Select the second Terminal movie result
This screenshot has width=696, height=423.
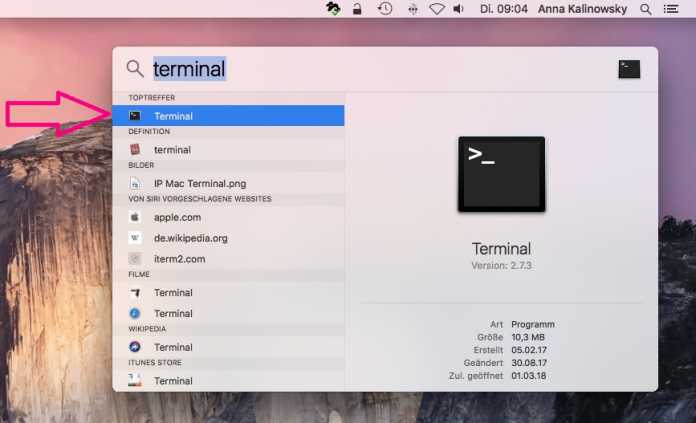coord(173,314)
